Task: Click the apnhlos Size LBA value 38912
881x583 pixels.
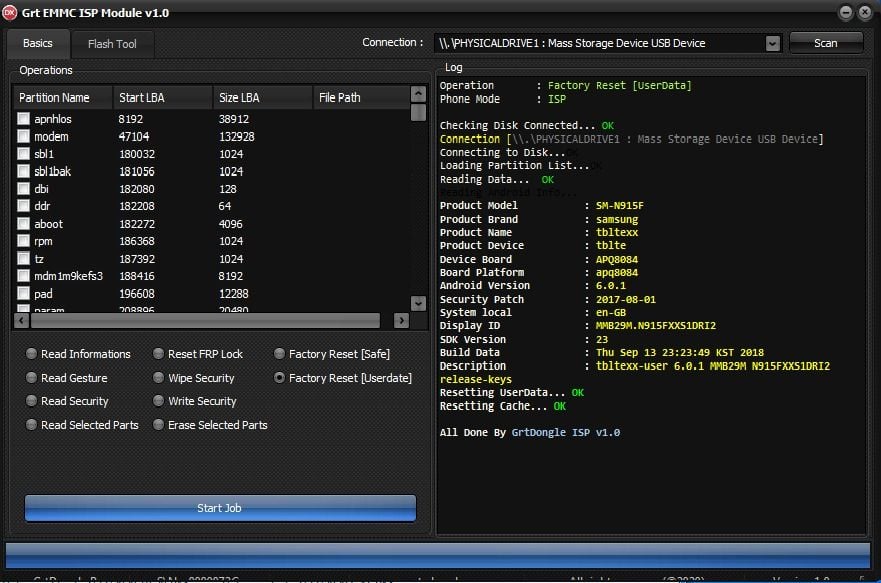Action: [234, 119]
